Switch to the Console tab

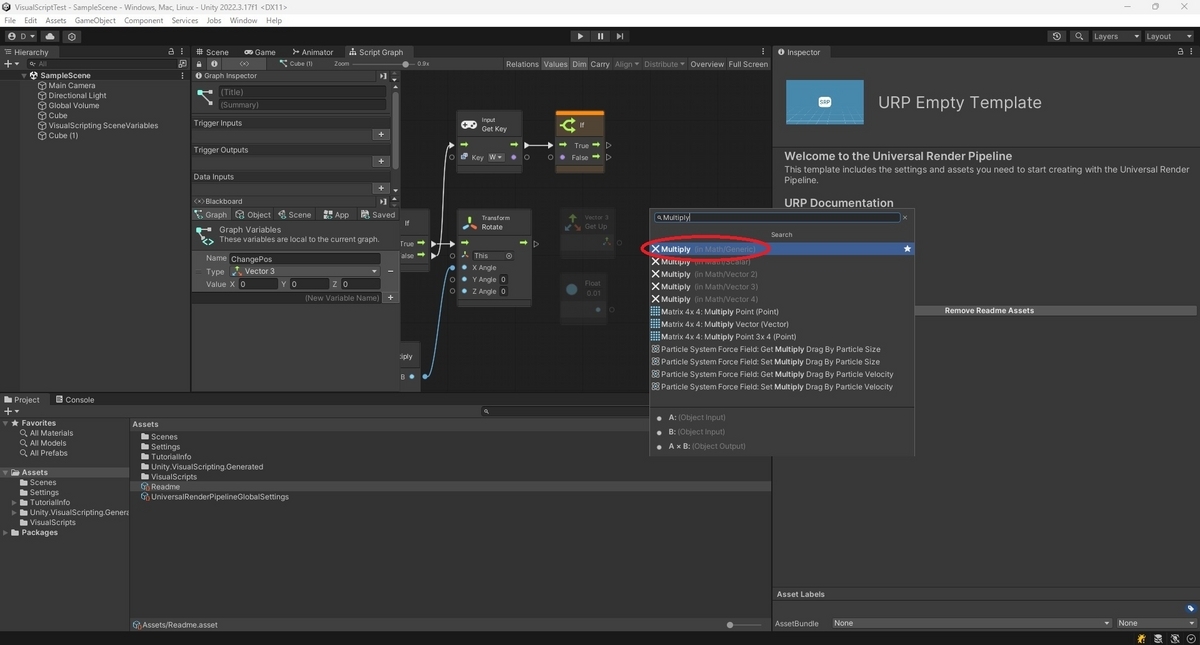click(74, 399)
